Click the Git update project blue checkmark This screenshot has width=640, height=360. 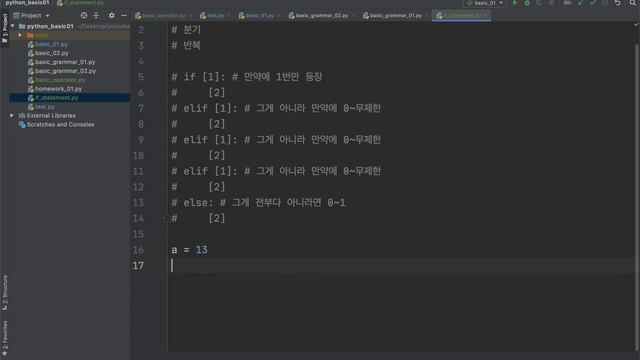point(581,3)
